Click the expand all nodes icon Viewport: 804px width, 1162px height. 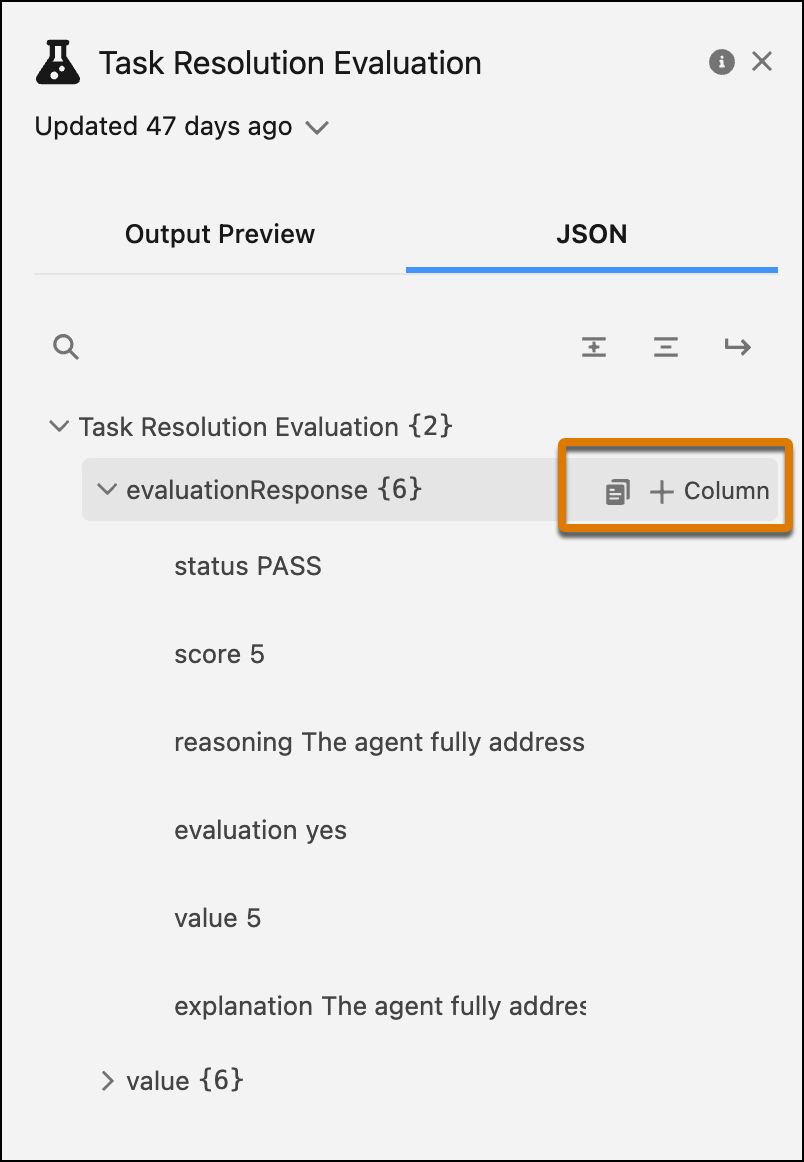click(x=594, y=347)
